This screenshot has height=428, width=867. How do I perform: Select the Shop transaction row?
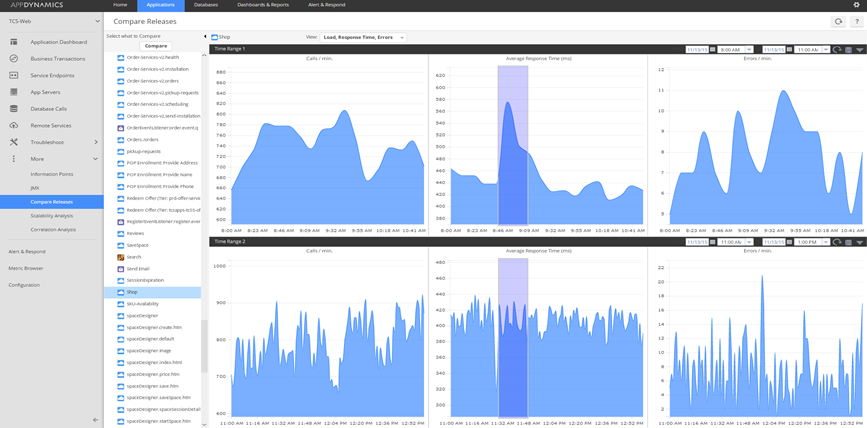pyautogui.click(x=153, y=292)
